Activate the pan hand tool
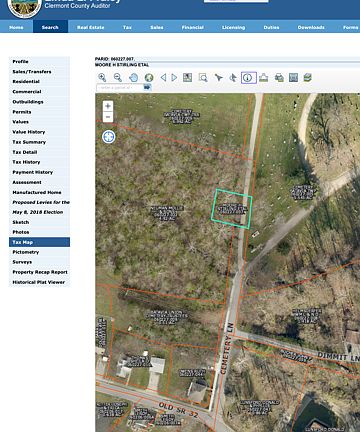The image size is (360, 432). click(133, 78)
